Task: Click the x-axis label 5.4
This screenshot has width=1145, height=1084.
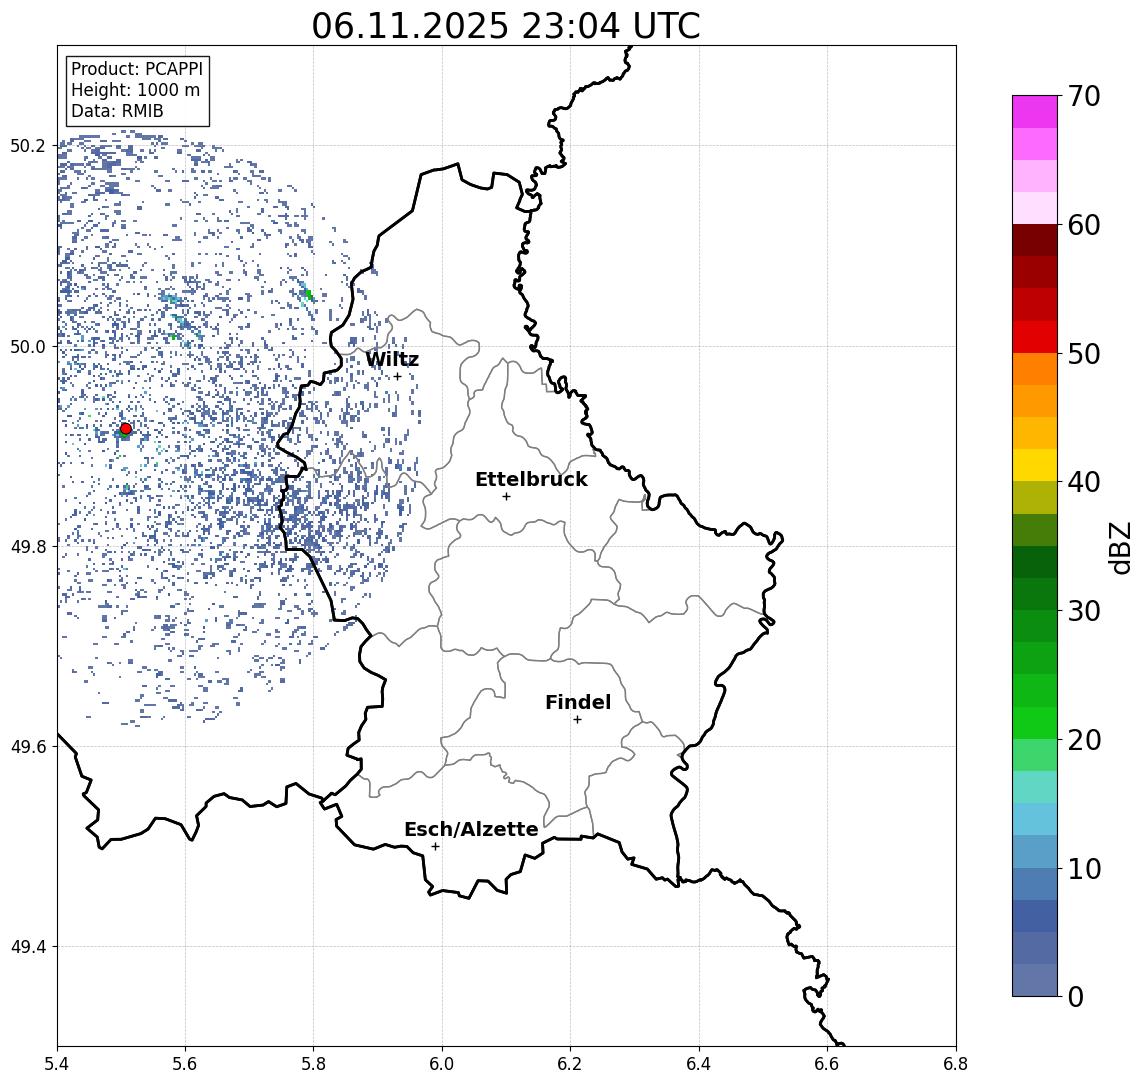Action: point(57,1064)
